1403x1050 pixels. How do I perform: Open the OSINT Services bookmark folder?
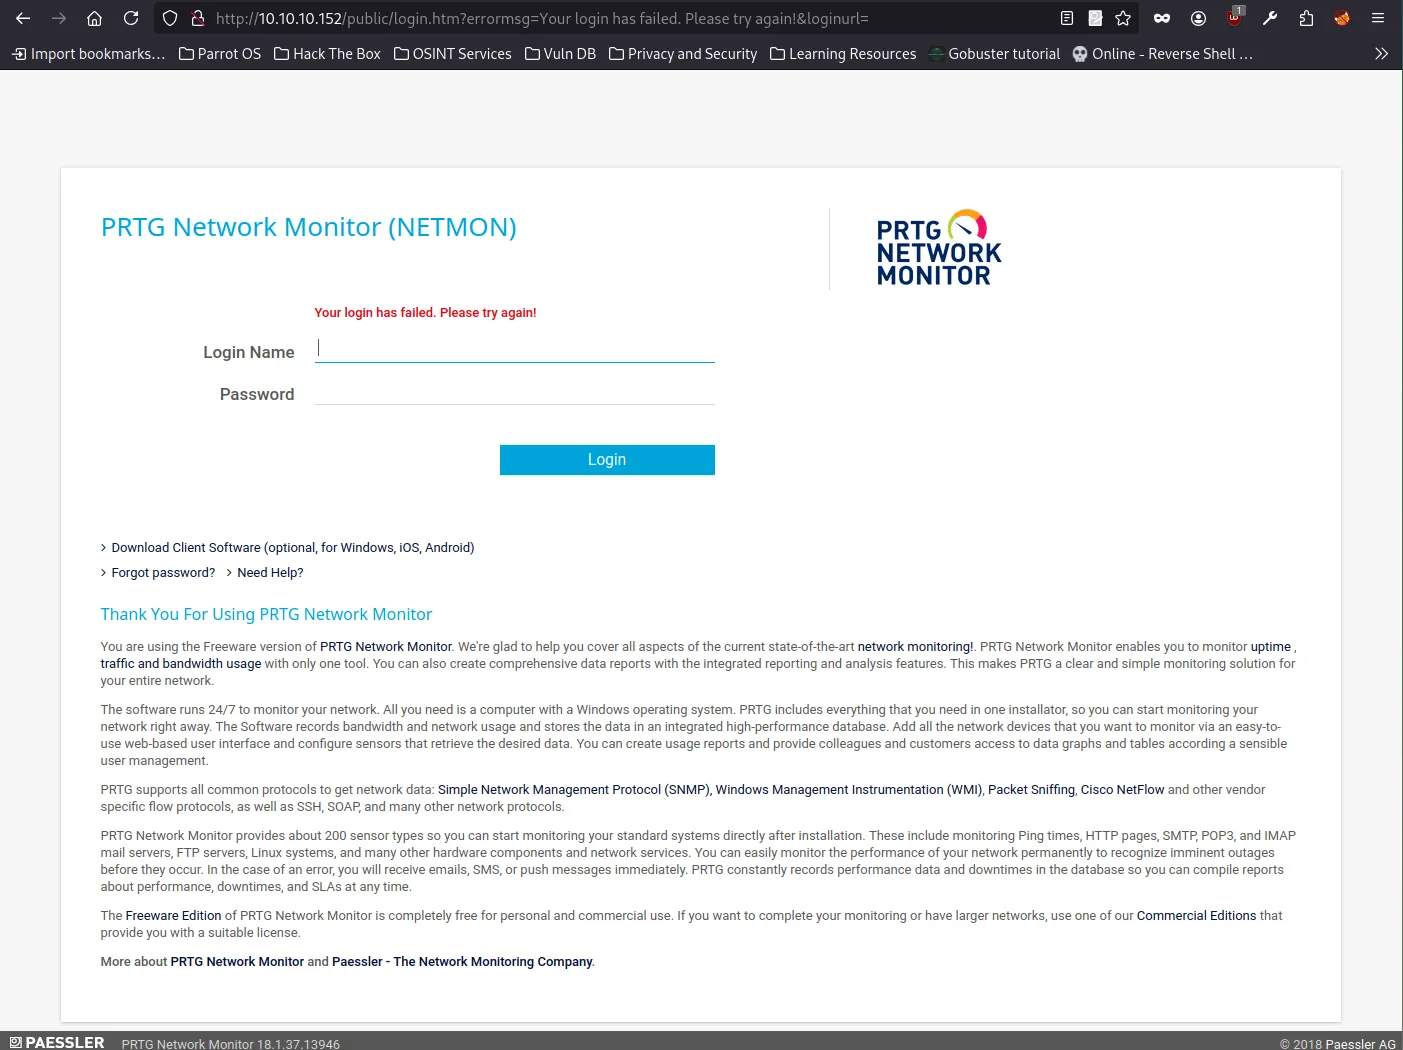452,54
